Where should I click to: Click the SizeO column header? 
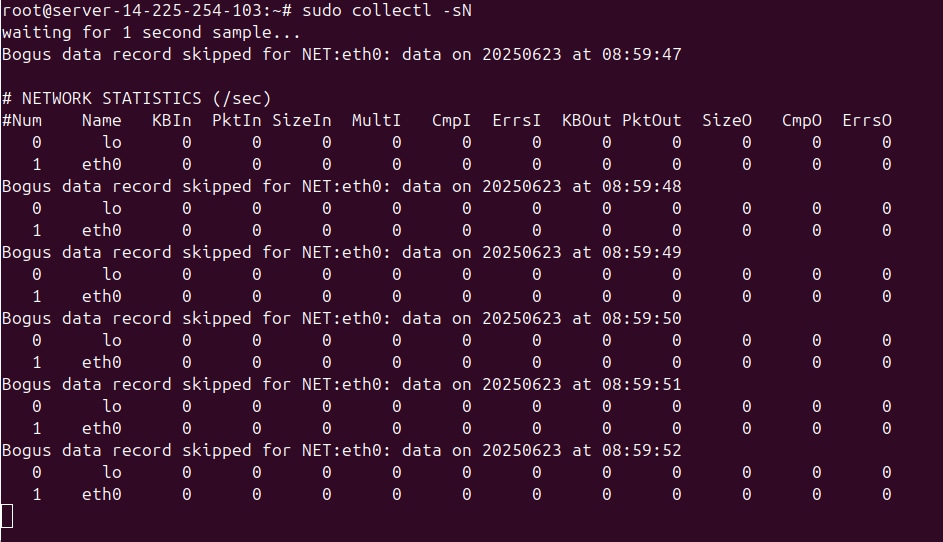[x=726, y=120]
